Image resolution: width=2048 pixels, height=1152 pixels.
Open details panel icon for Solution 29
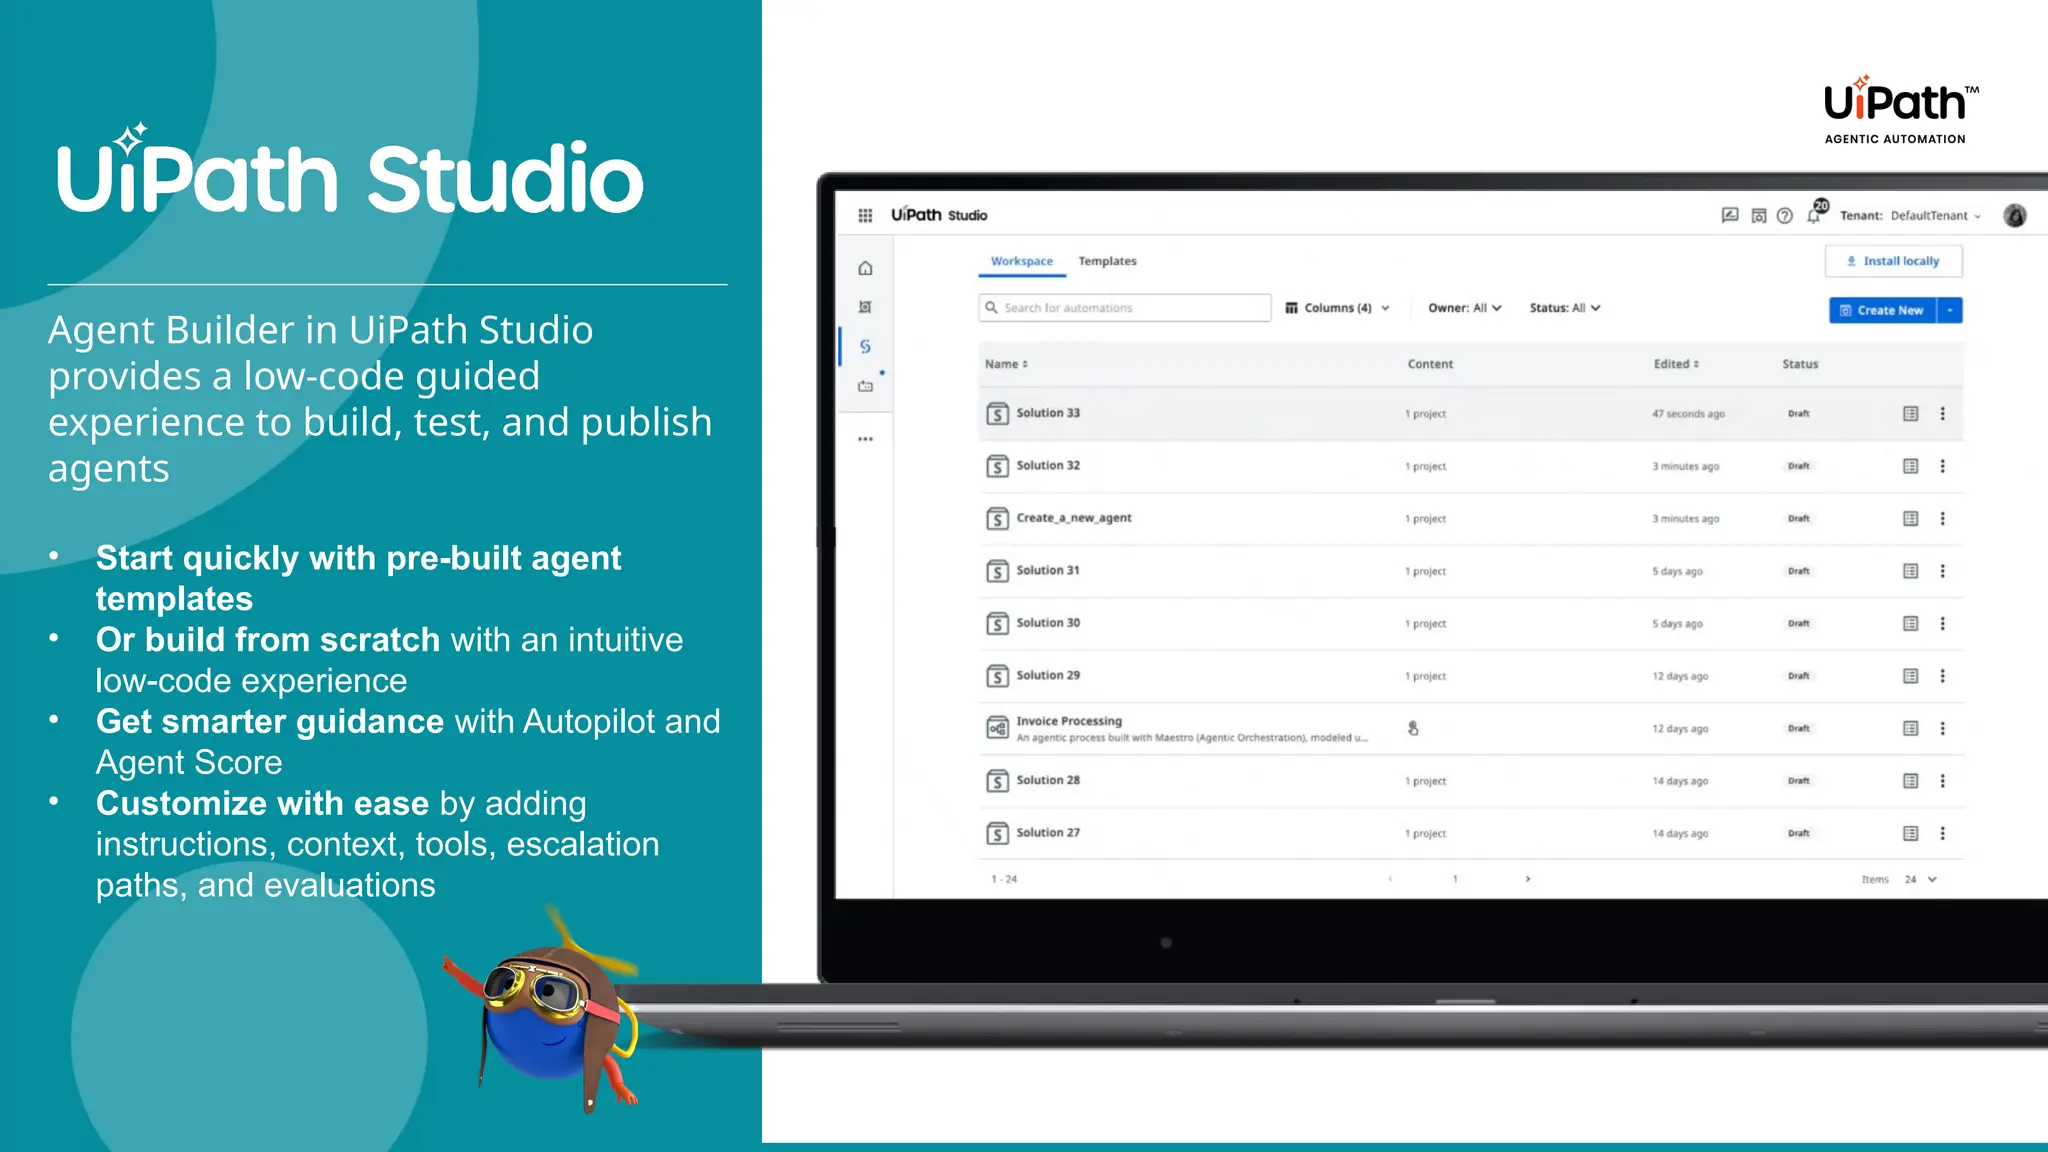(1910, 676)
